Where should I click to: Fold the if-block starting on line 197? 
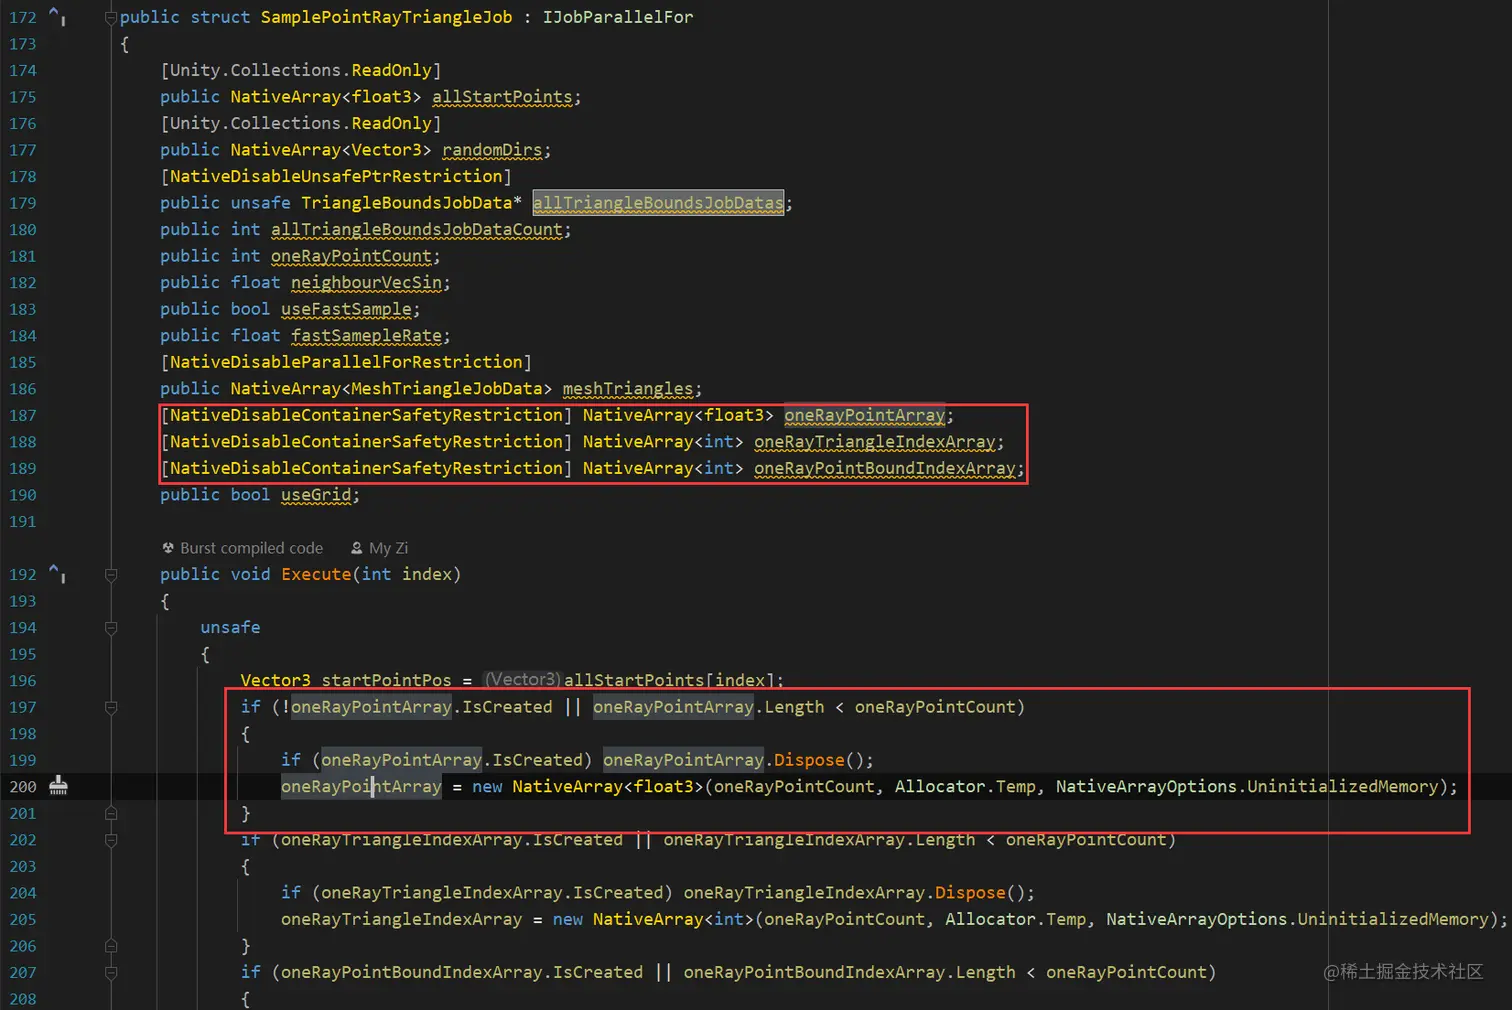(111, 707)
